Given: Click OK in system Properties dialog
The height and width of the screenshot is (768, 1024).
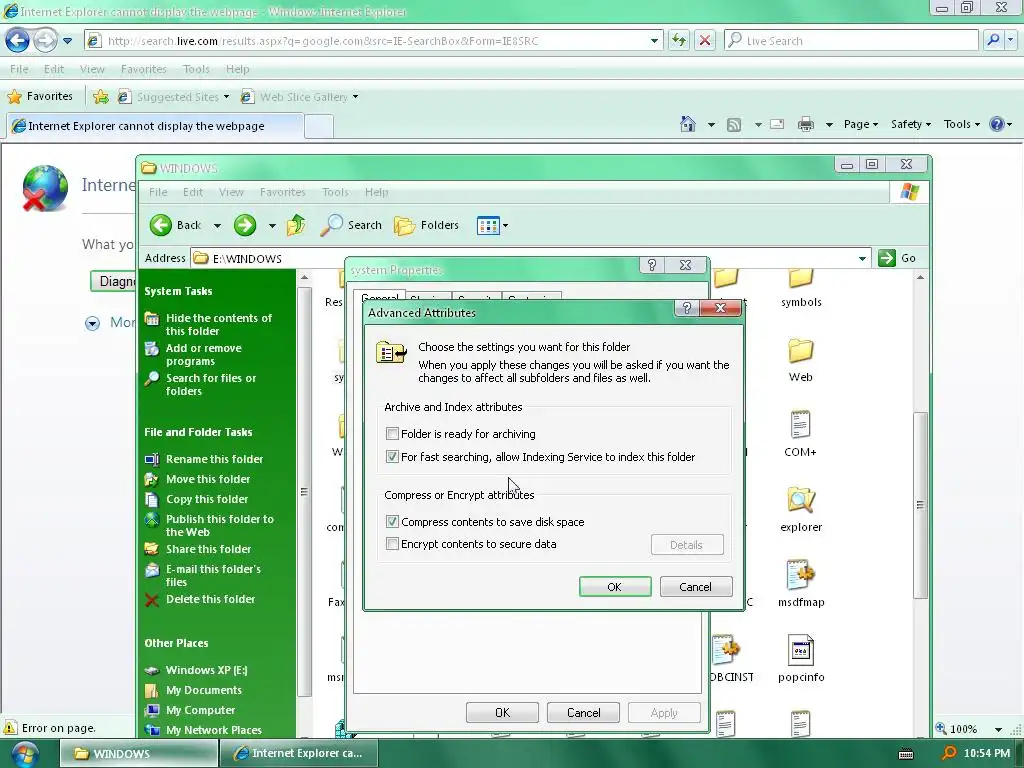Looking at the screenshot, I should pos(502,712).
